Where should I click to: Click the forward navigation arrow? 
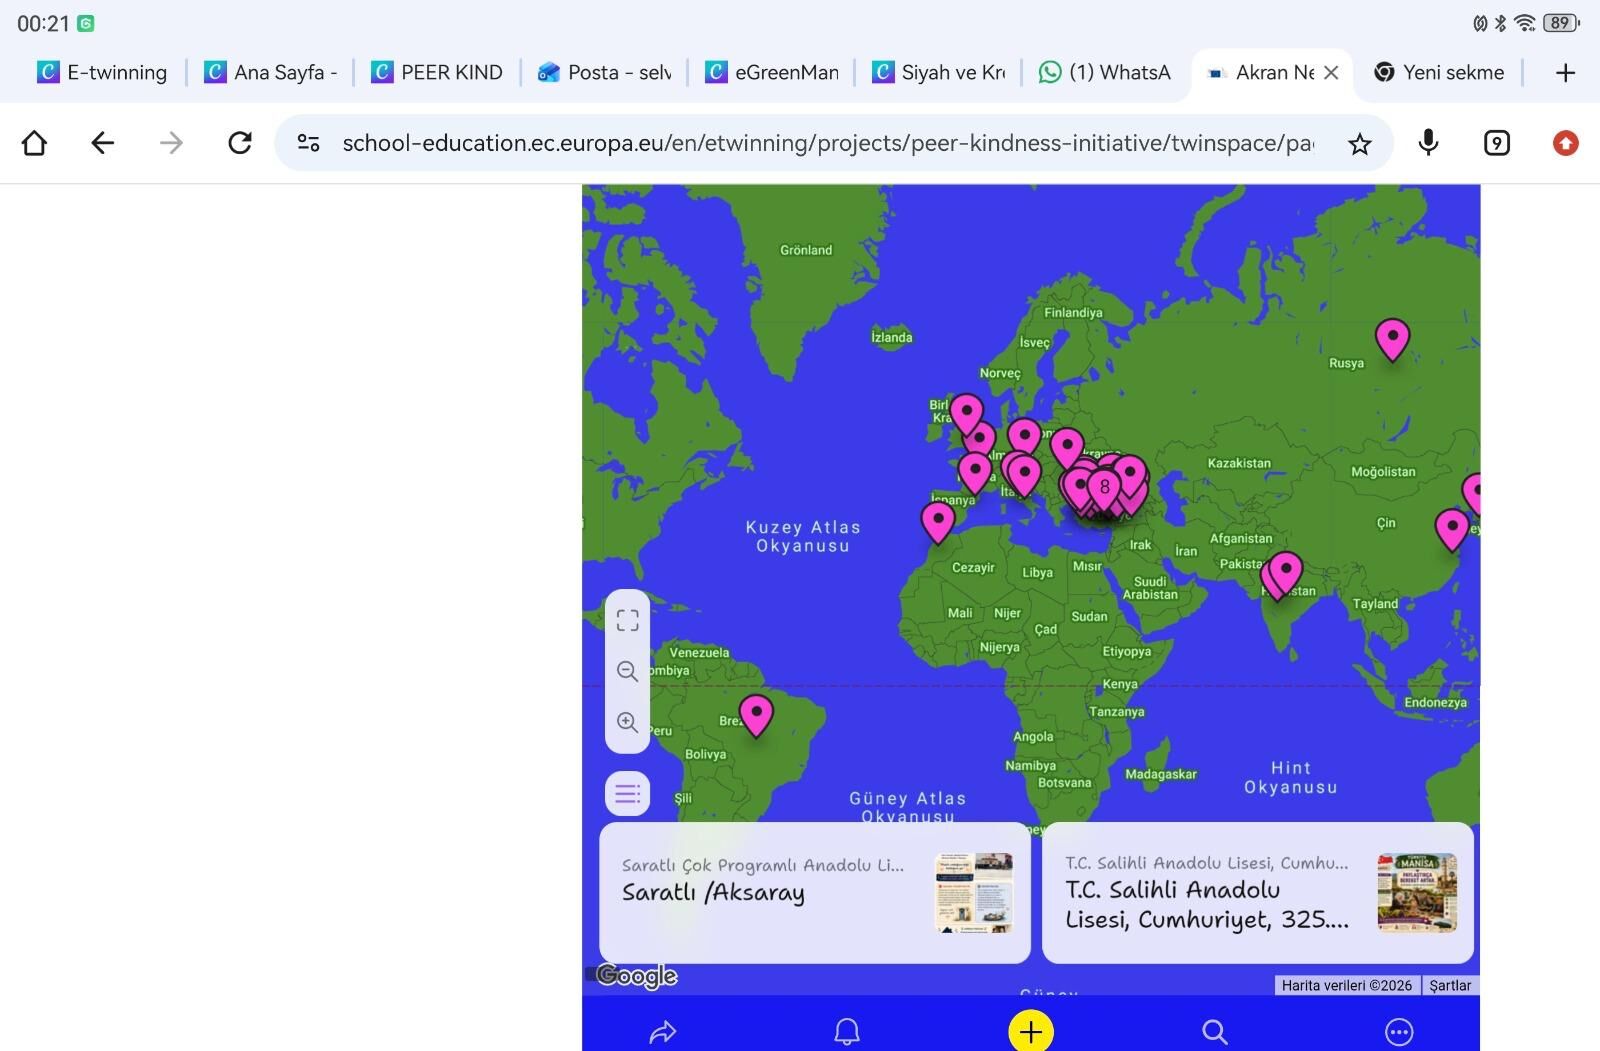[x=171, y=143]
